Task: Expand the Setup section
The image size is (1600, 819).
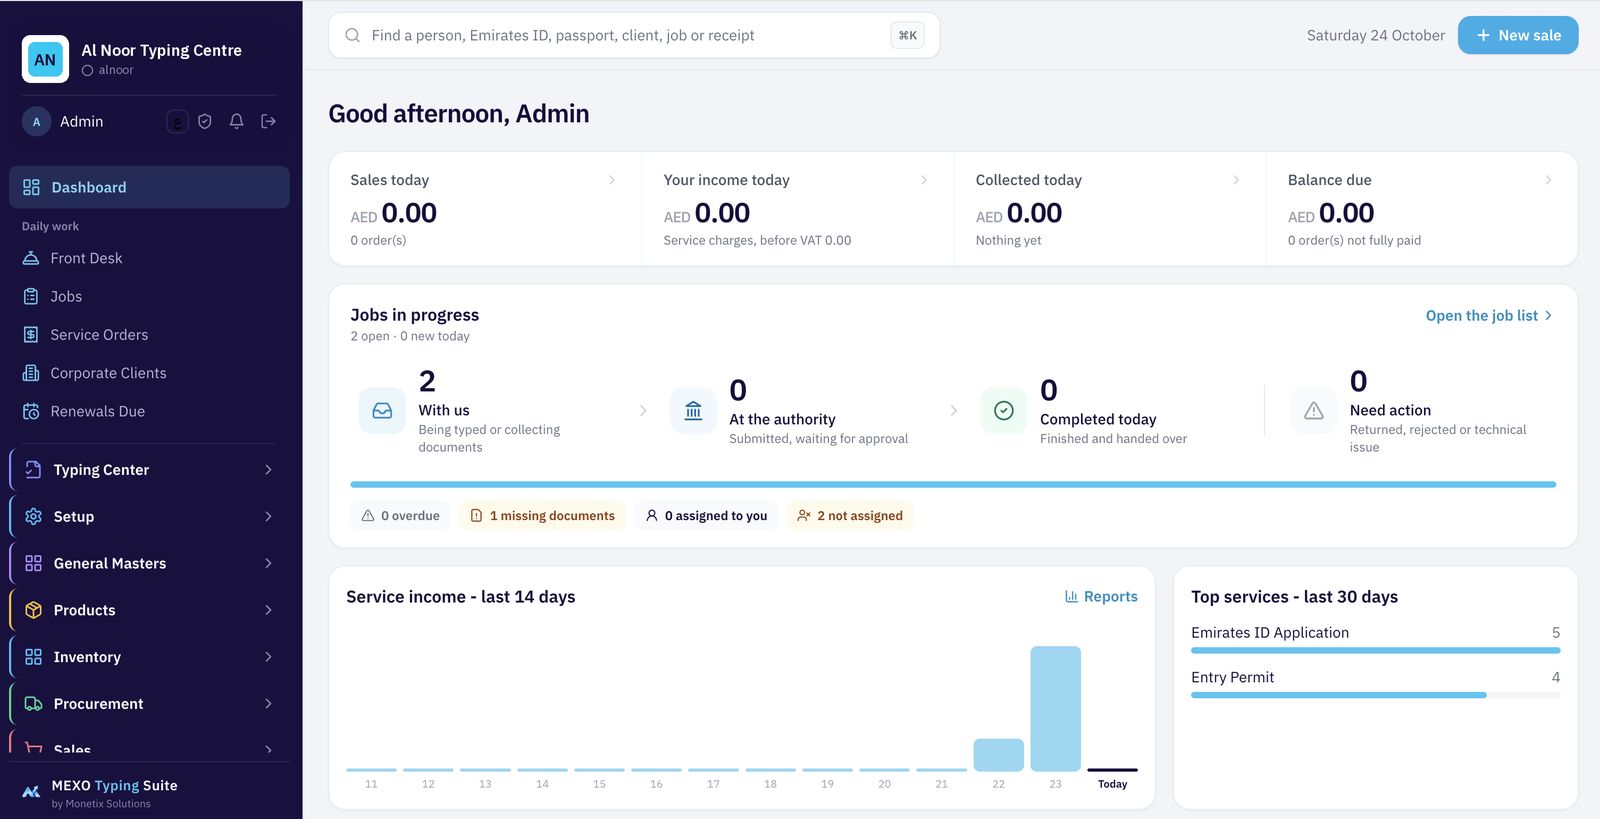Action: pos(149,517)
